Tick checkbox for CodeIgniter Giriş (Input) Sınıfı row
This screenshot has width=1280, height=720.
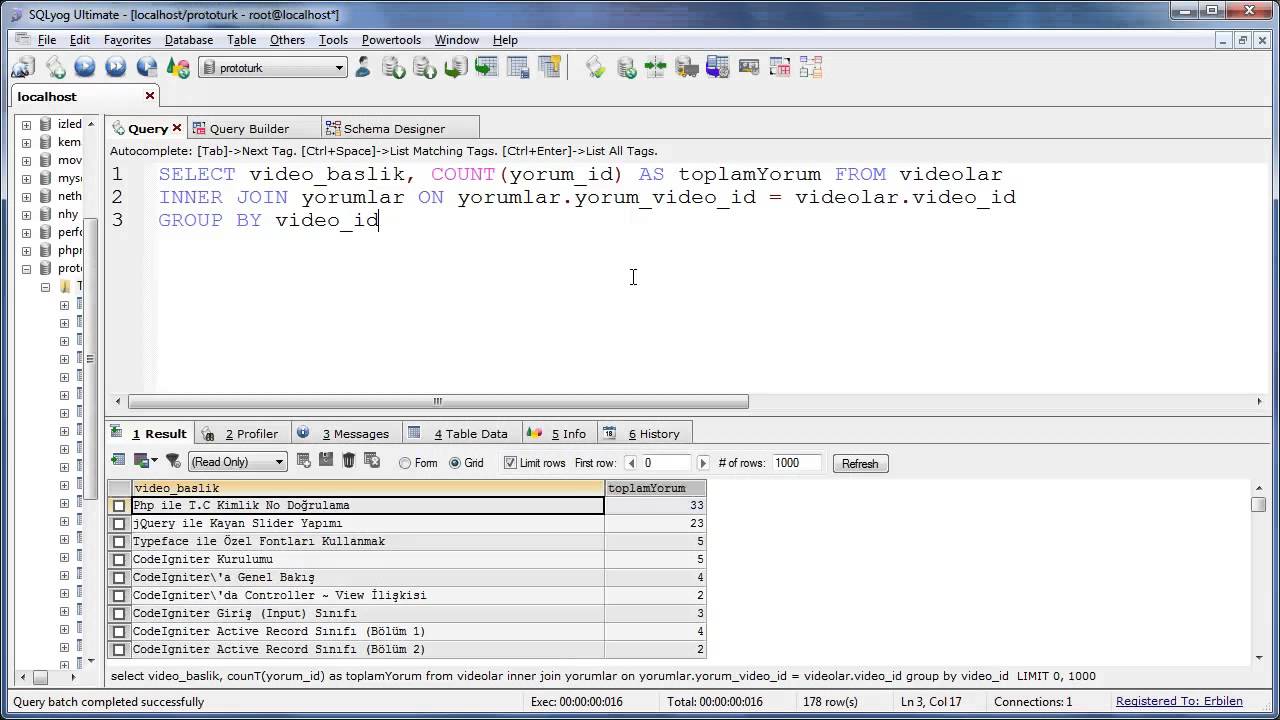click(119, 614)
